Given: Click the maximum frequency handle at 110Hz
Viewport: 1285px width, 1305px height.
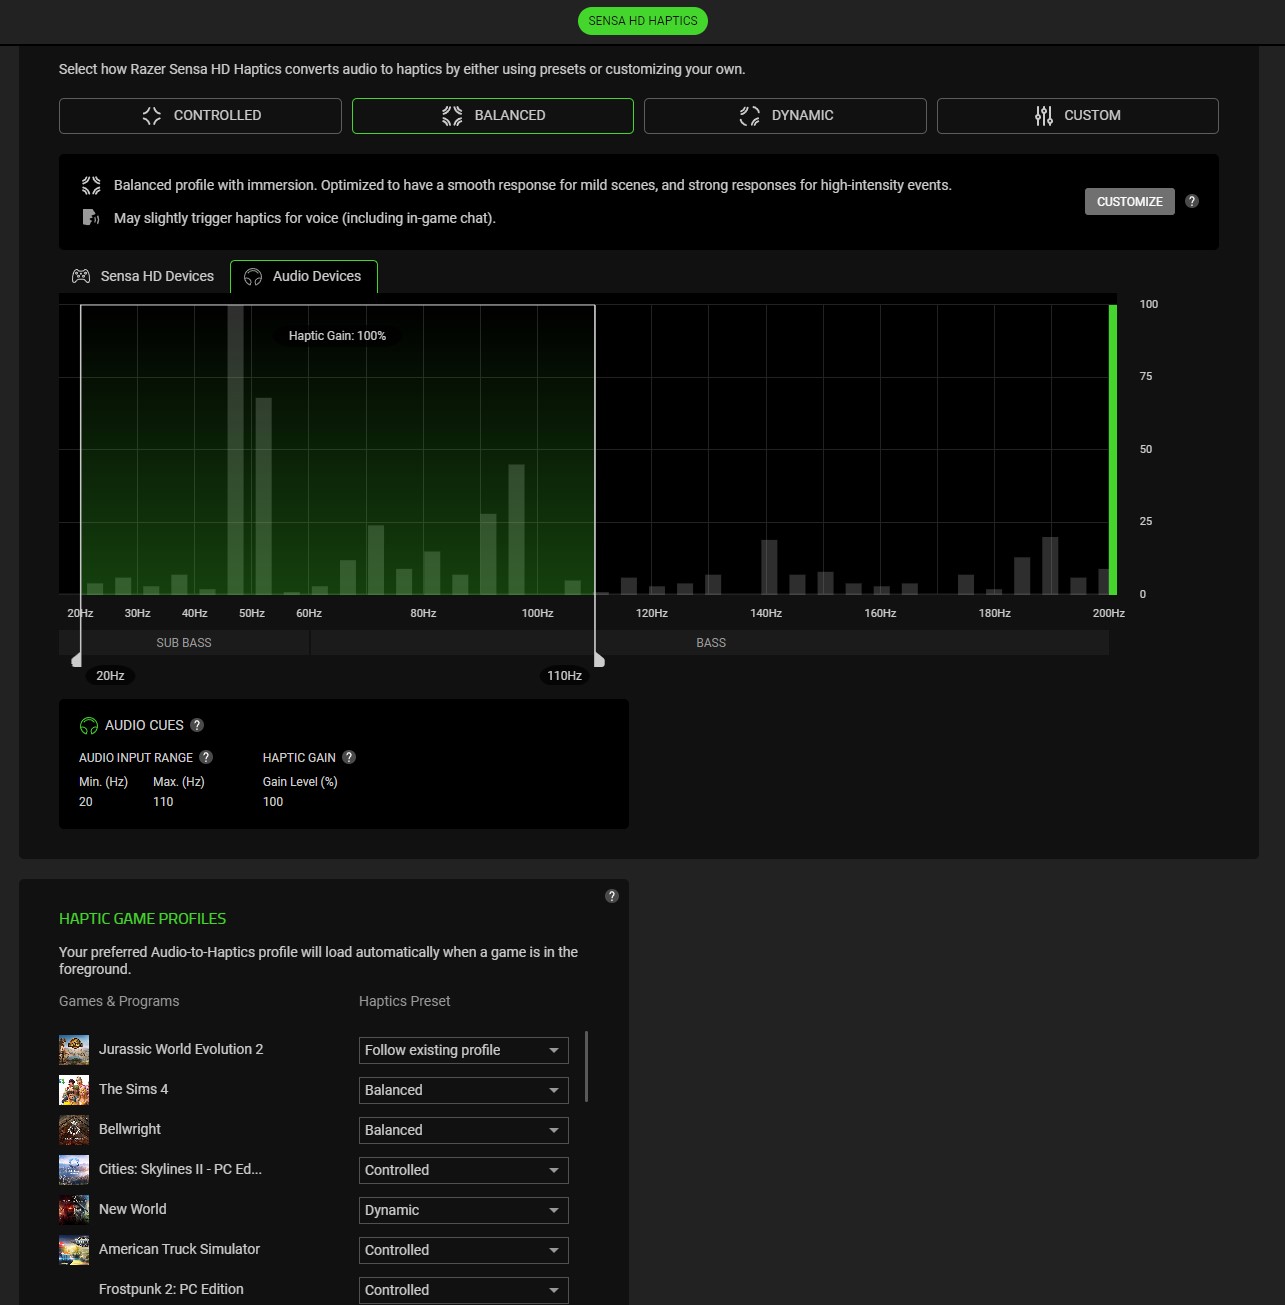Looking at the screenshot, I should point(599,660).
